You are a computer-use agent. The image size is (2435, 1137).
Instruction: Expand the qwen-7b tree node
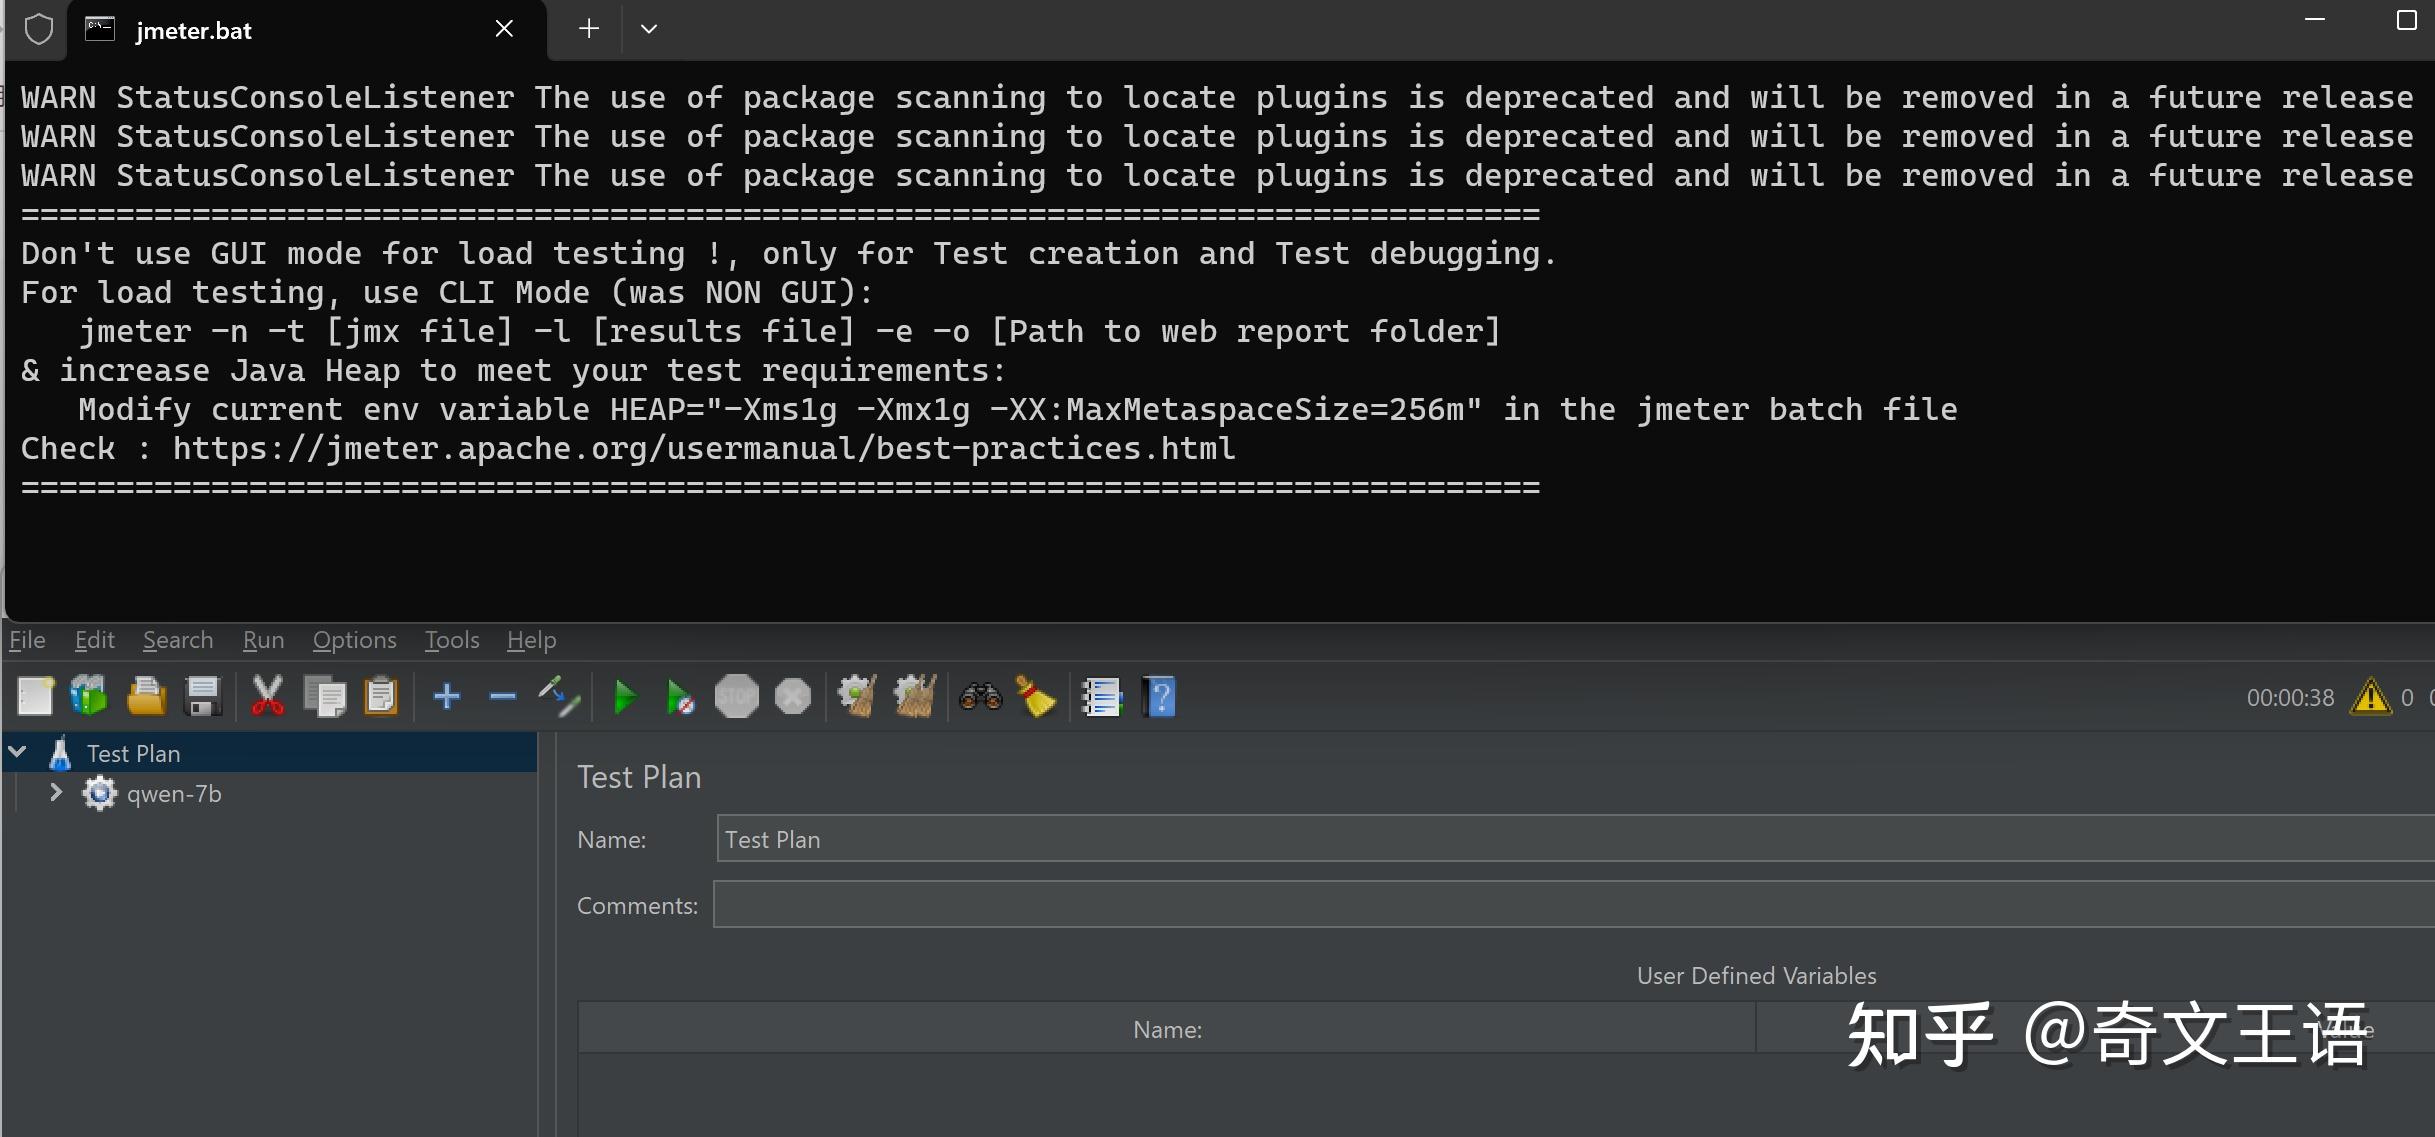coord(56,793)
